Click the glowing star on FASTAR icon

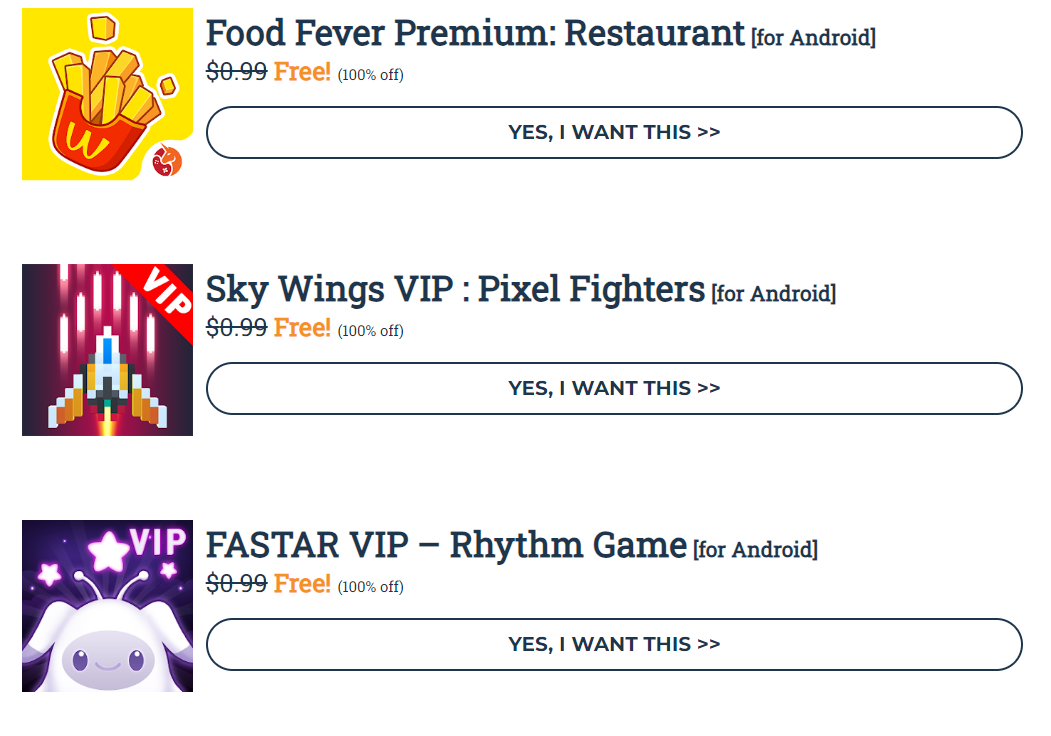pyautogui.click(x=109, y=551)
